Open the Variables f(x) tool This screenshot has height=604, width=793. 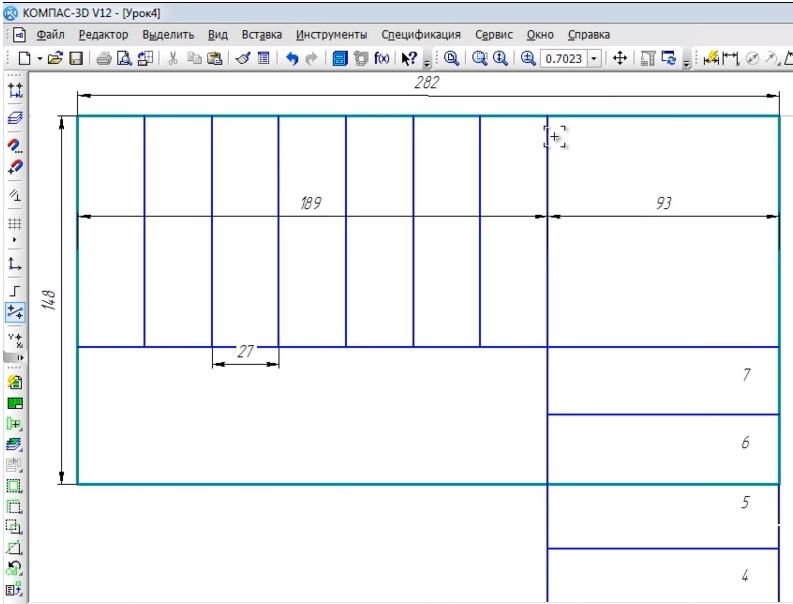point(382,59)
